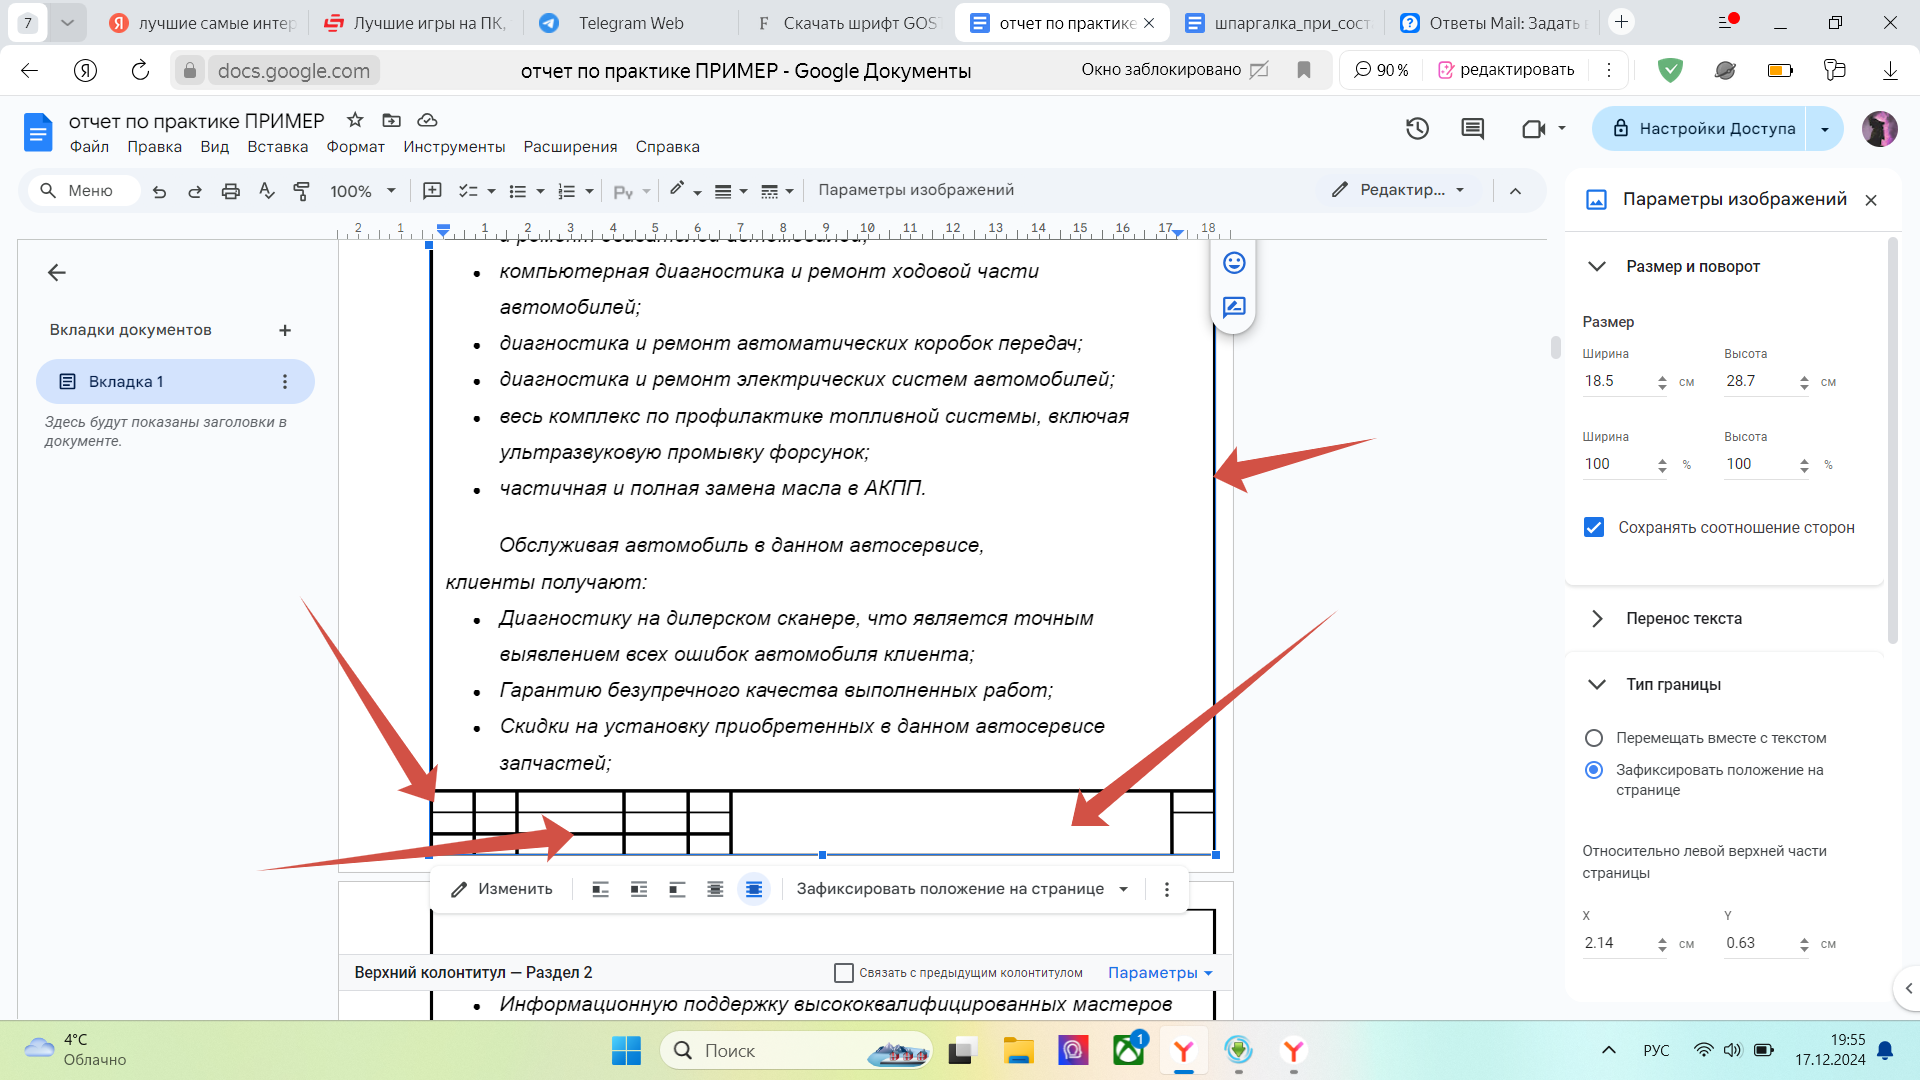Viewport: 1920px width, 1080px height.
Task: Open Windows Start button in taskbar
Action: click(x=626, y=1051)
